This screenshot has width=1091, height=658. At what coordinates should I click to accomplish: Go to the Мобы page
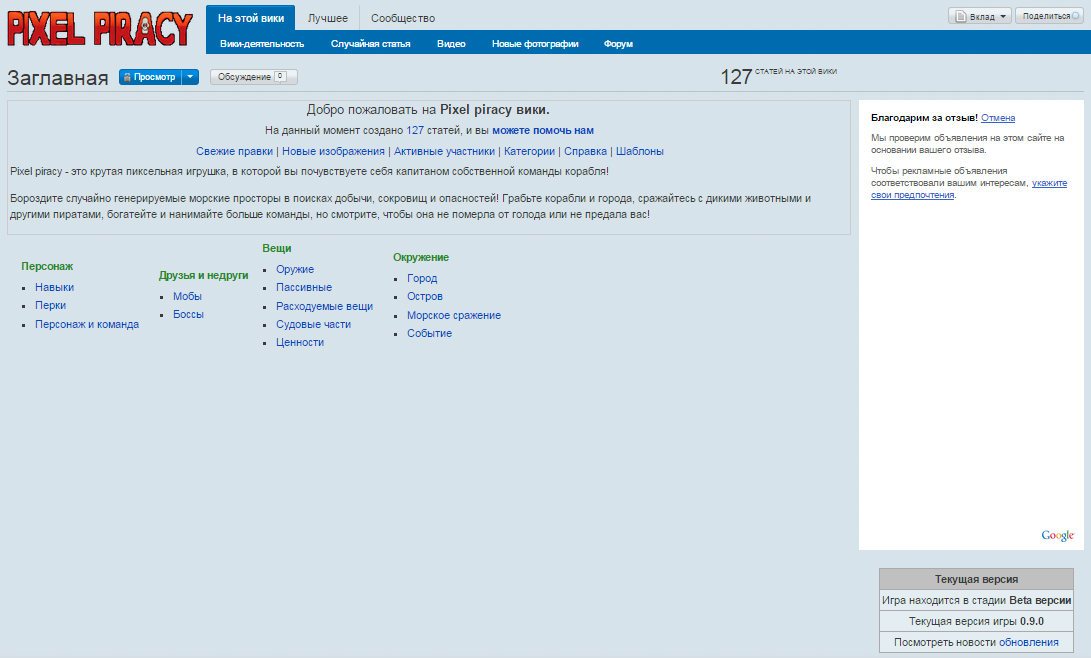187,296
